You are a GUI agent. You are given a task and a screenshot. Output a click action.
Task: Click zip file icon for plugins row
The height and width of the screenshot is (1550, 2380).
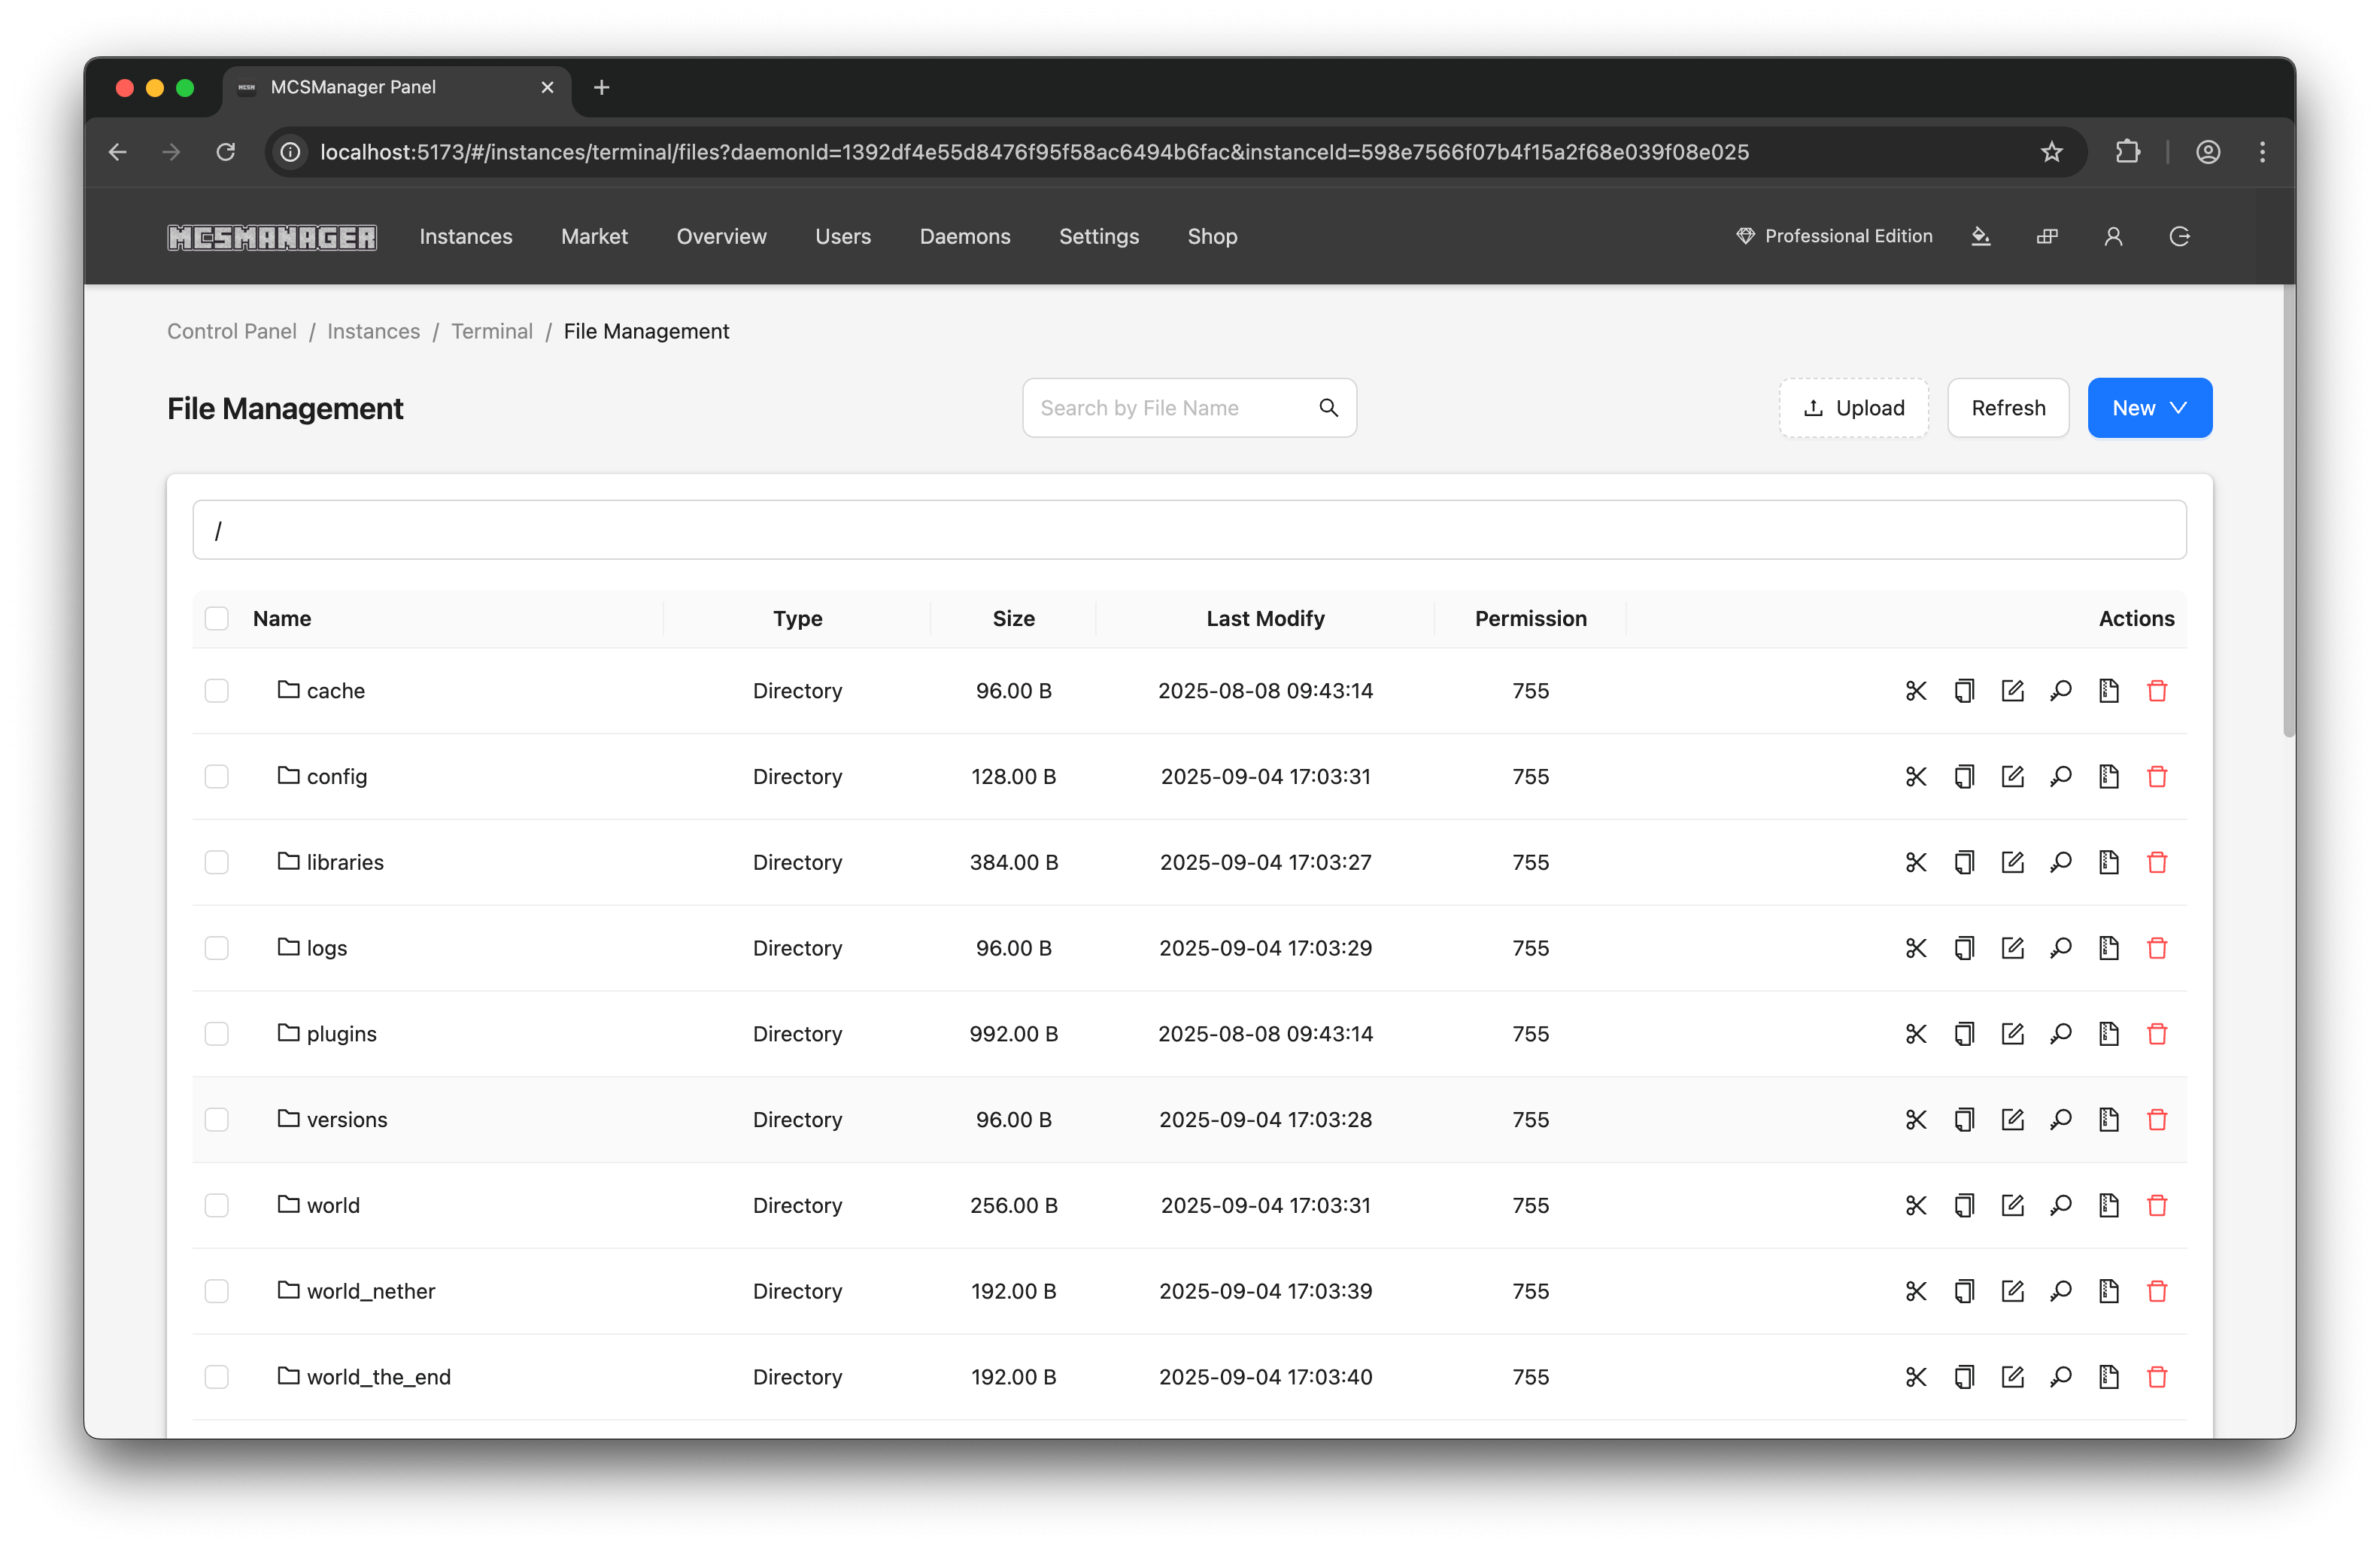click(x=2108, y=1034)
